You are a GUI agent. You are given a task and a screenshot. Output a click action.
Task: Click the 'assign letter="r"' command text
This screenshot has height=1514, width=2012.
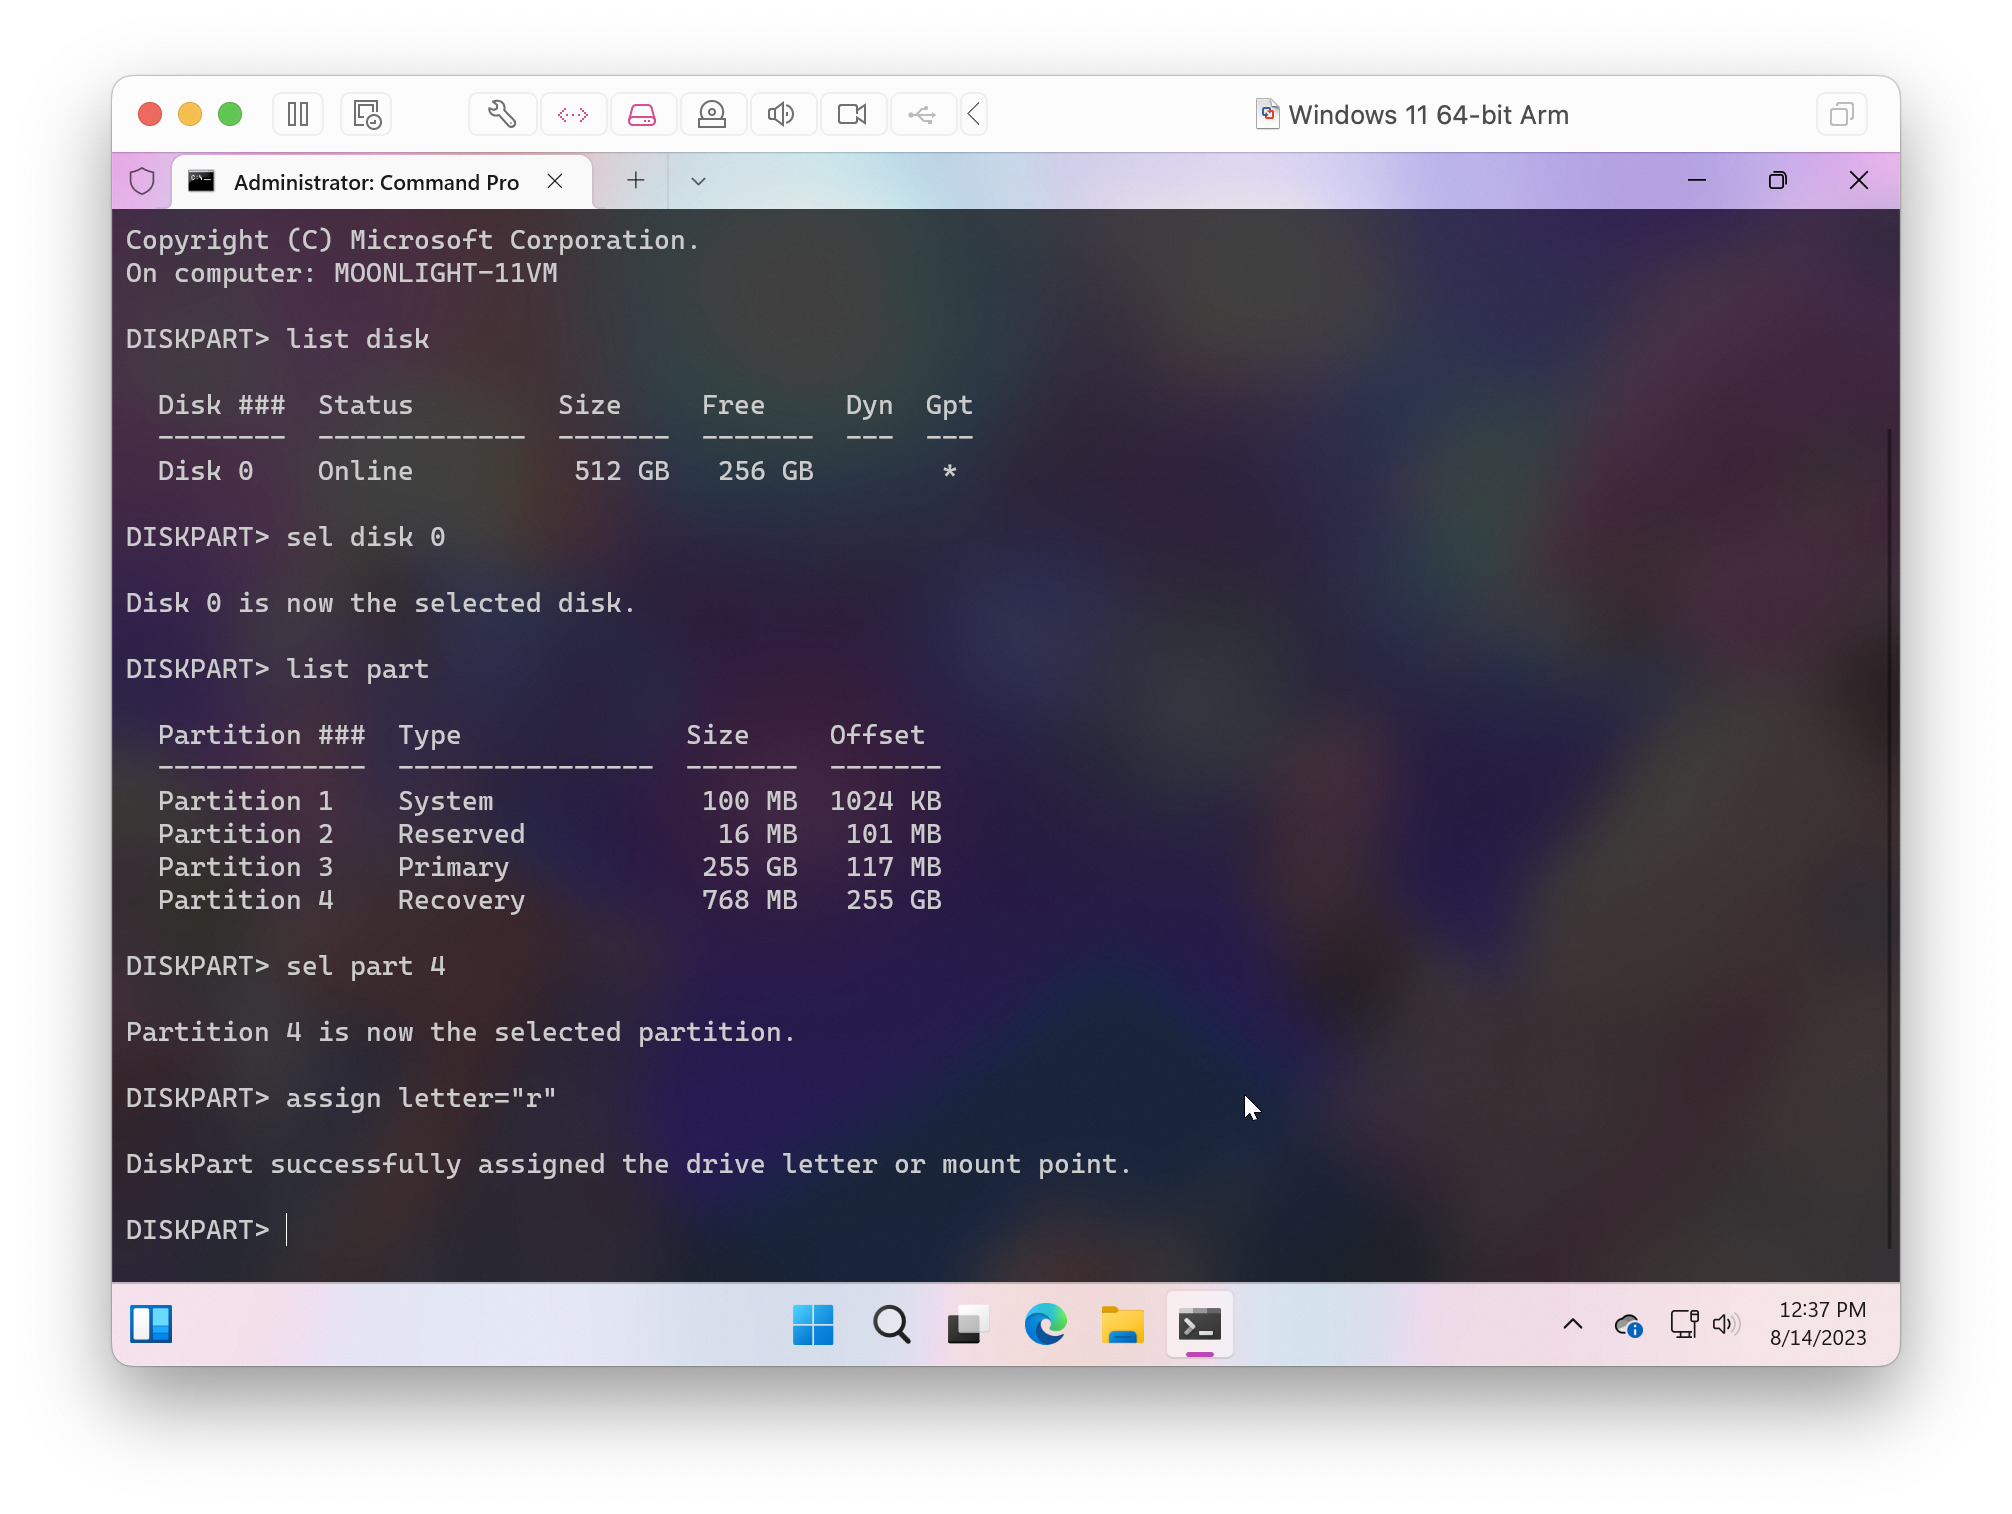(x=421, y=1098)
